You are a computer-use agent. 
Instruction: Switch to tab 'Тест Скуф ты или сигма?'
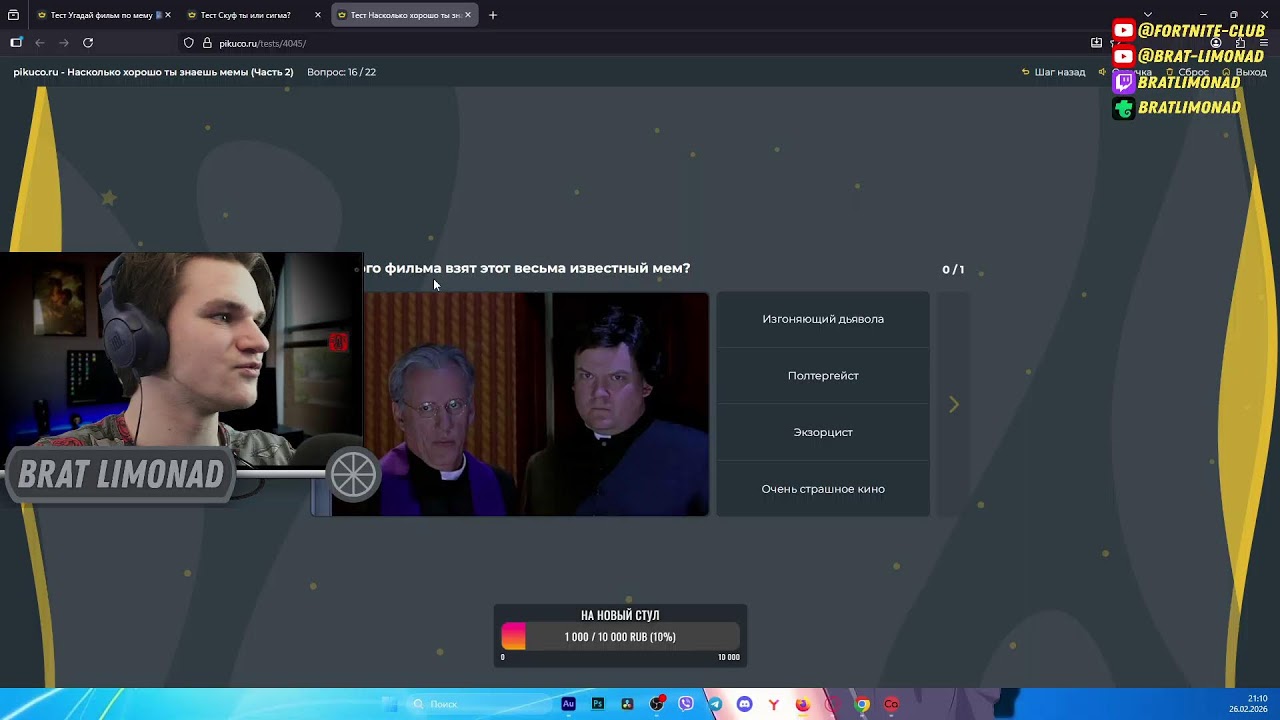click(x=245, y=15)
